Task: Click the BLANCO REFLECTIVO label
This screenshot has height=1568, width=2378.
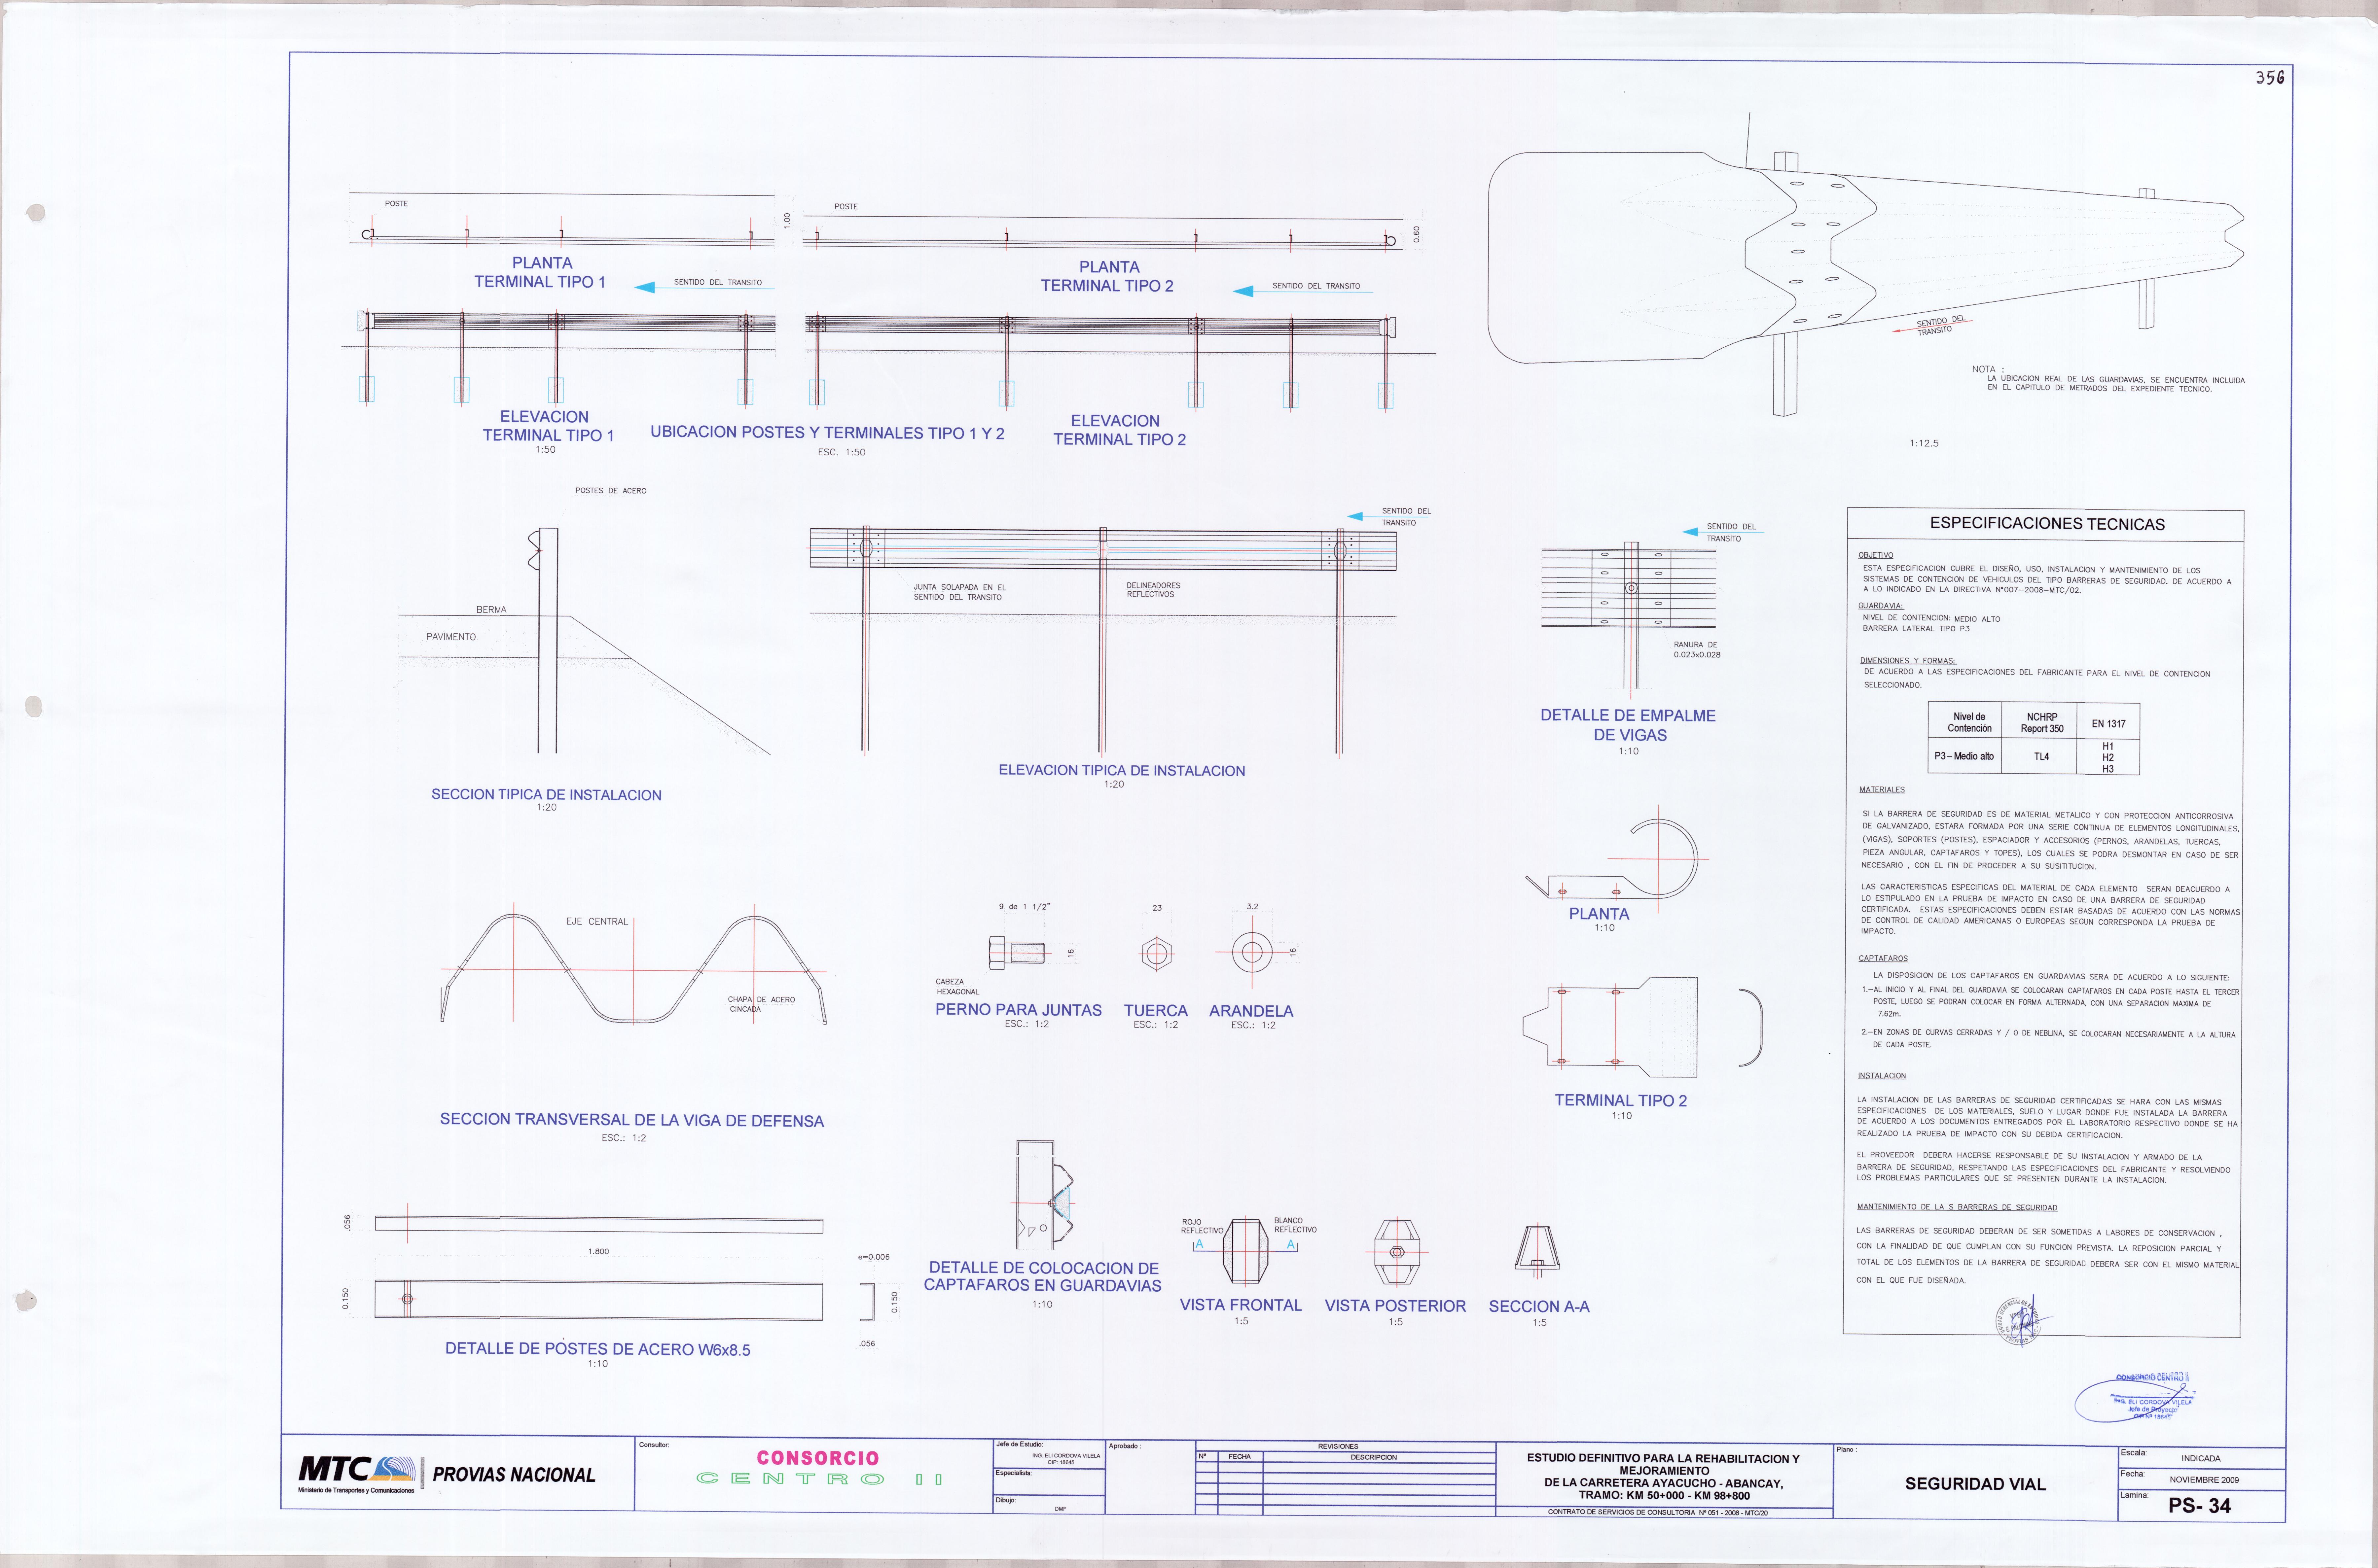Action: (1295, 1225)
